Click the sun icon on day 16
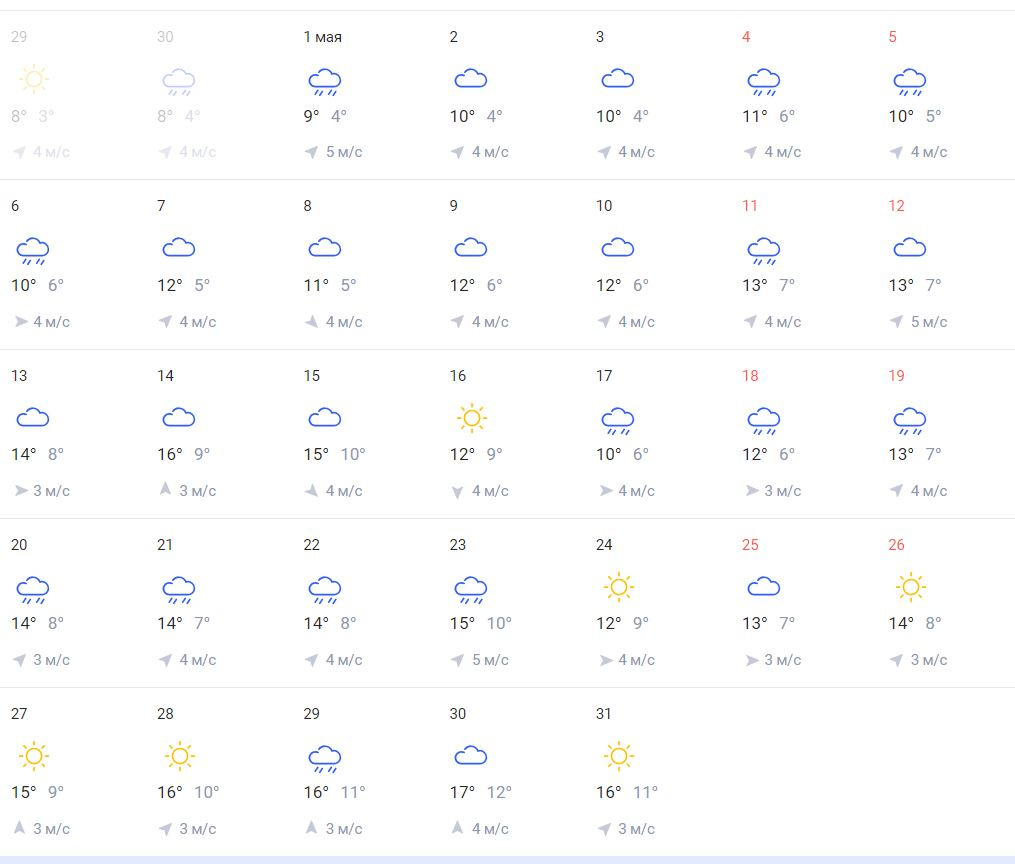1015x864 pixels. [470, 418]
